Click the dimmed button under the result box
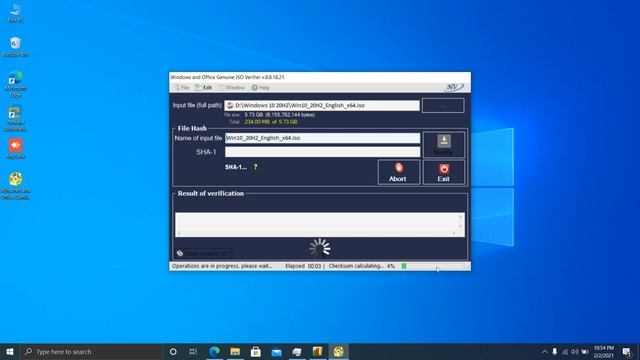The width and height of the screenshot is (640, 360). click(x=204, y=253)
